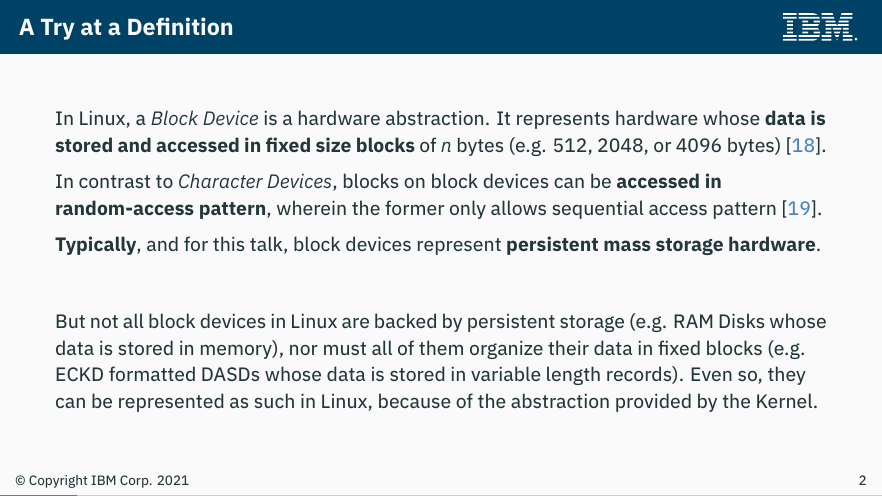Click bold text 'persistent mass storage hardware'
This screenshot has height=497, width=882.
(x=661, y=245)
